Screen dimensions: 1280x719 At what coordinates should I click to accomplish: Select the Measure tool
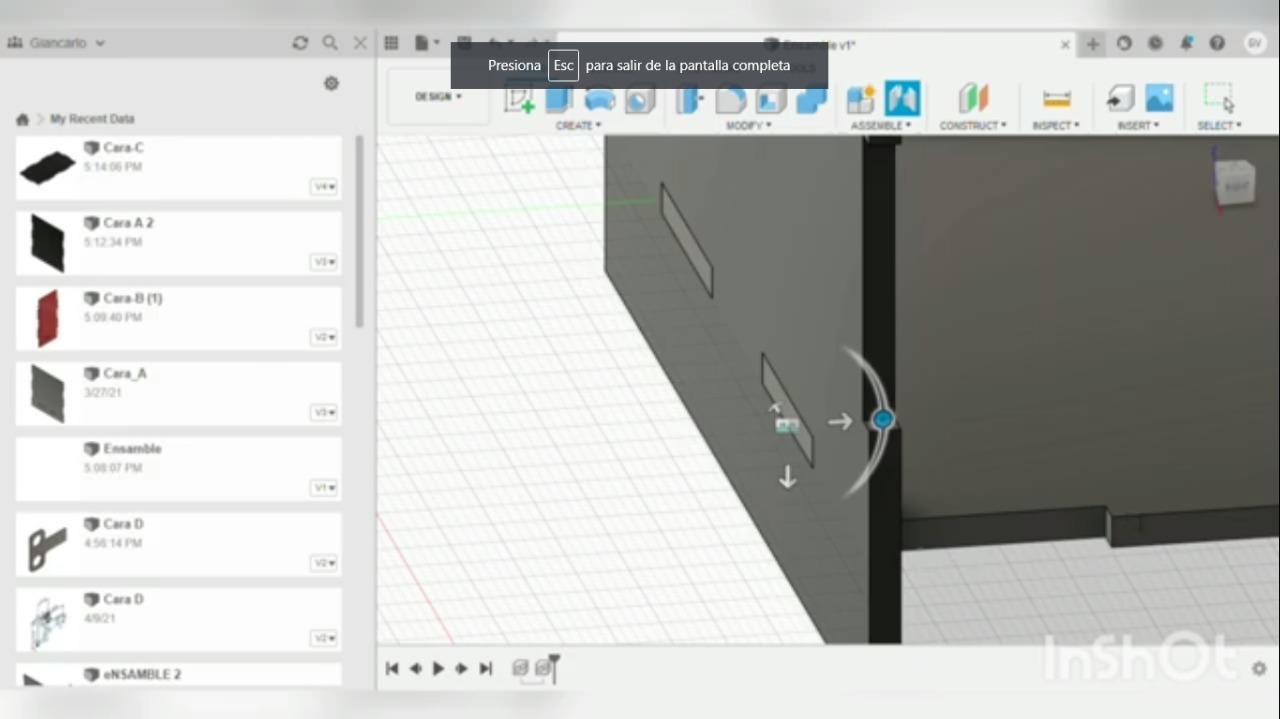(x=1056, y=99)
